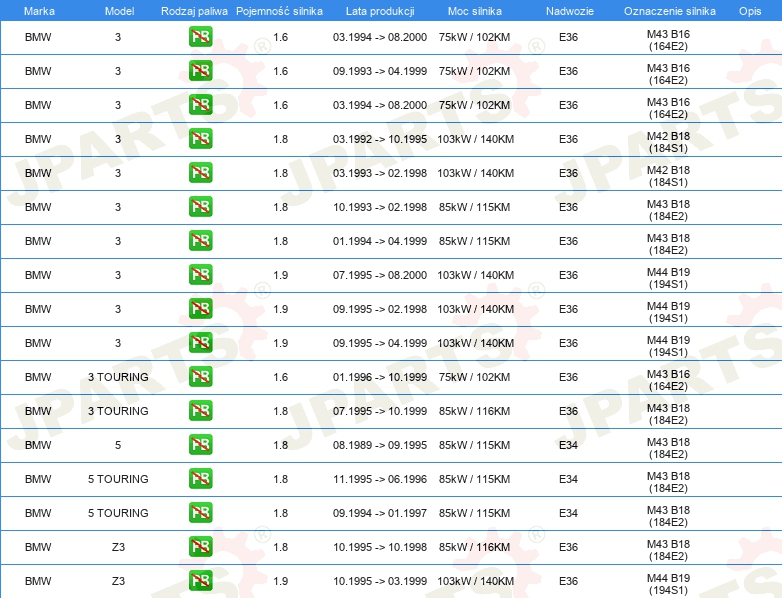
Task: Click Z3 model in the 1.8 engine row
Action: tap(118, 547)
